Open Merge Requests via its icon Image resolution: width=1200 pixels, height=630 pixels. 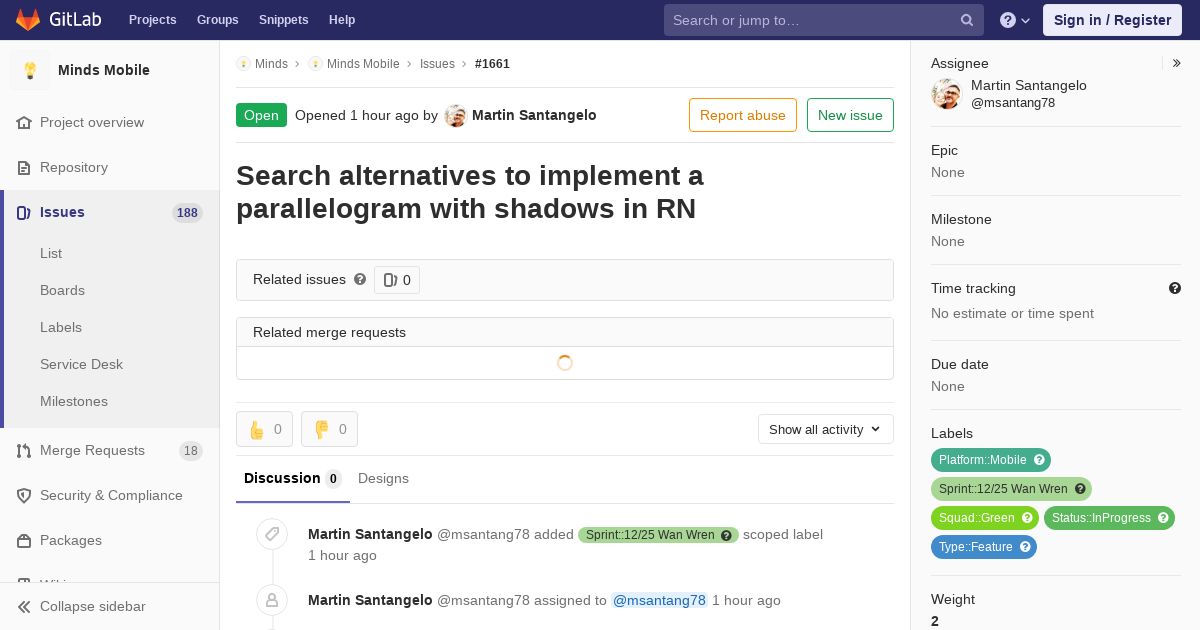[x=25, y=450]
